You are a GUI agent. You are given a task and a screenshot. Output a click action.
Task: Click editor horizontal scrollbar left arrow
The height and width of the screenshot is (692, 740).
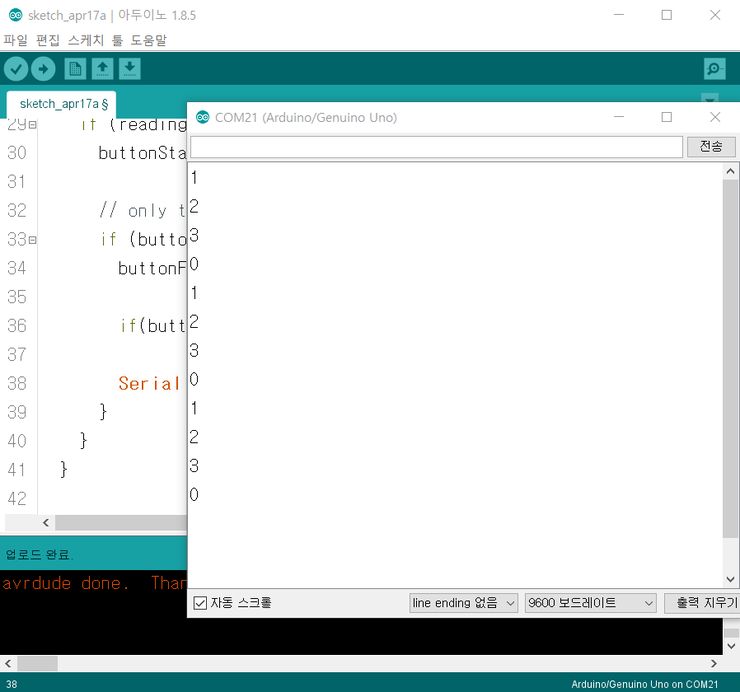(x=46, y=523)
